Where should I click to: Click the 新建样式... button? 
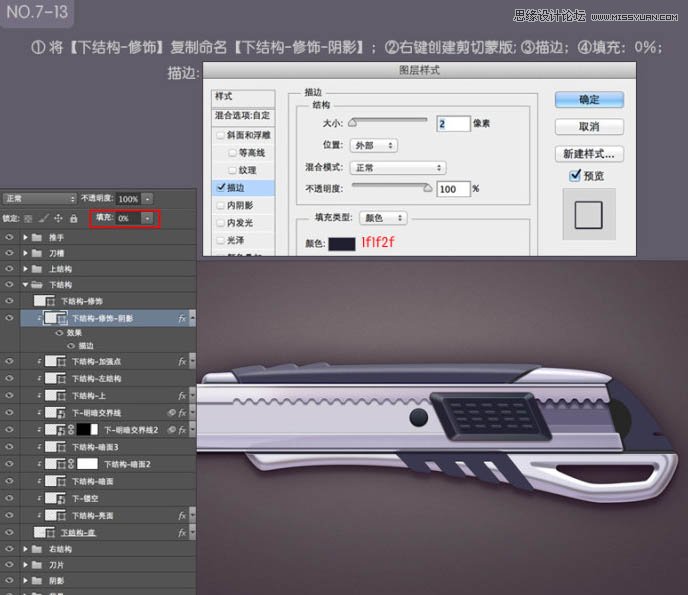pos(589,154)
